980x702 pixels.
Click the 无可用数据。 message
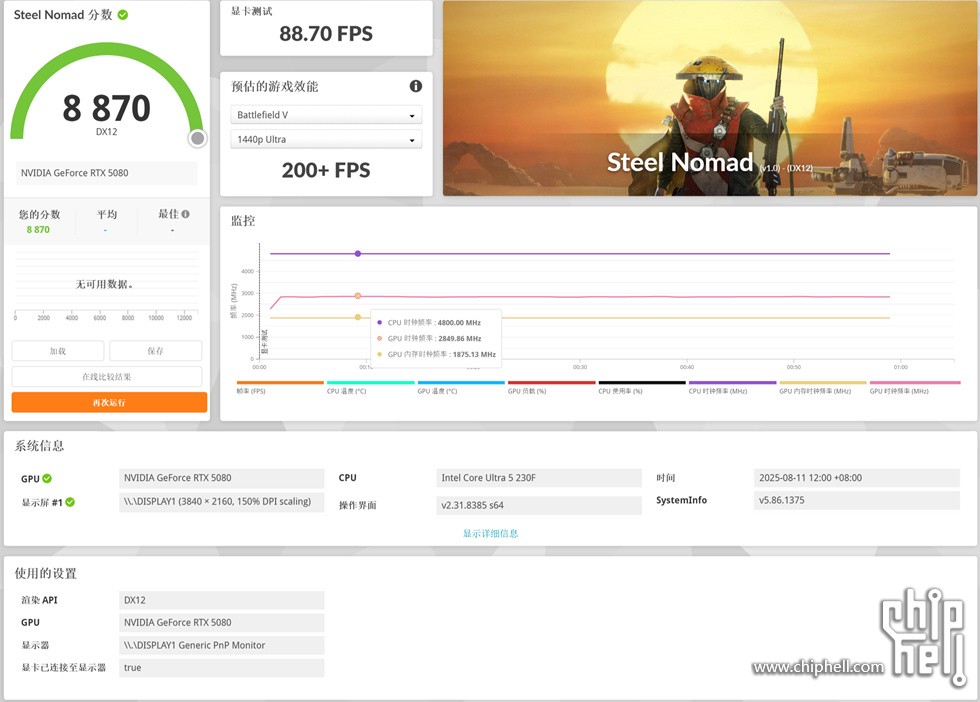pyautogui.click(x=104, y=284)
